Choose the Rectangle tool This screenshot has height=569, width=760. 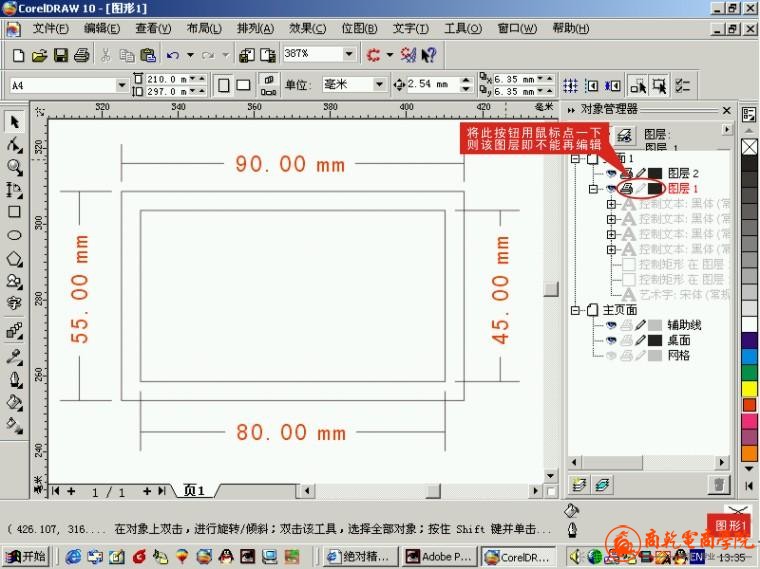coord(15,212)
